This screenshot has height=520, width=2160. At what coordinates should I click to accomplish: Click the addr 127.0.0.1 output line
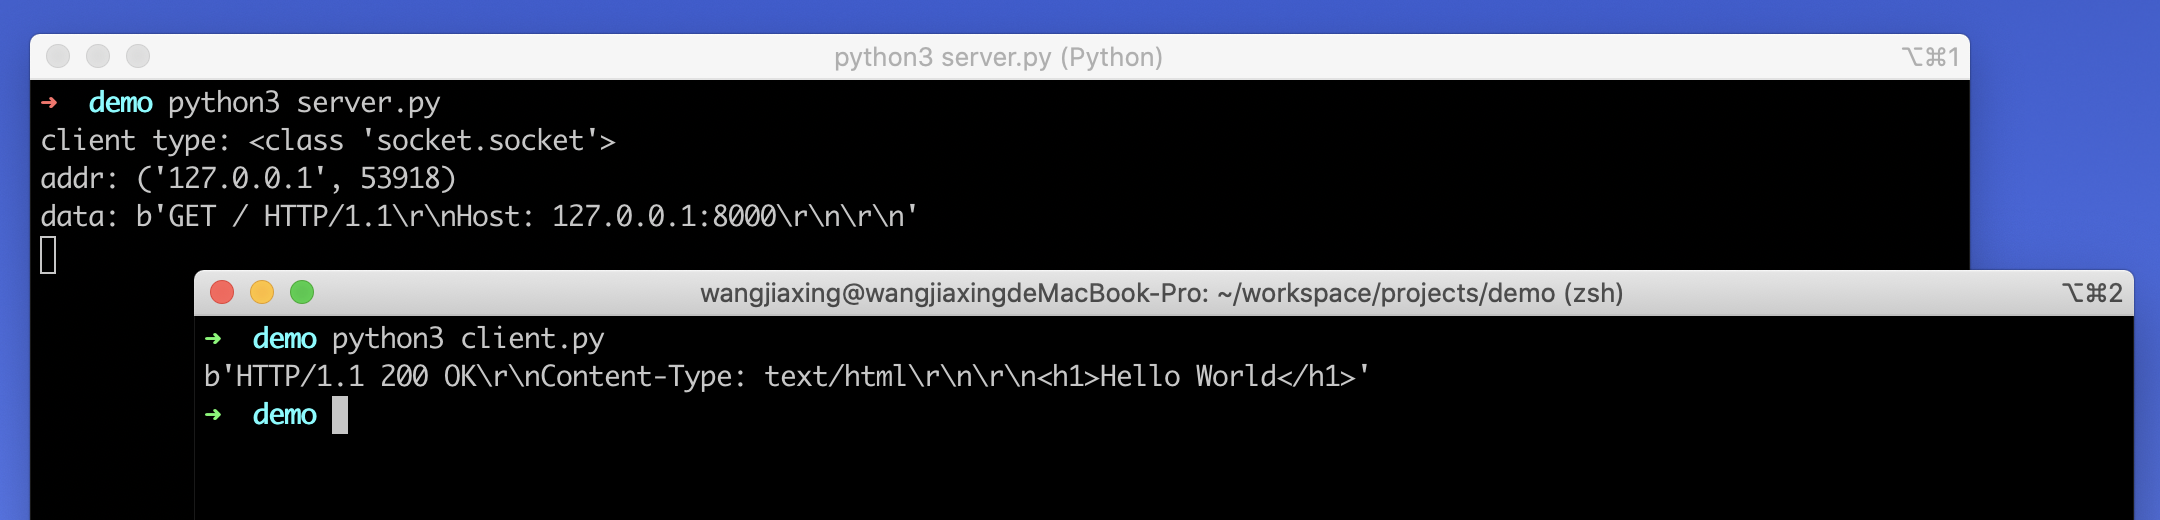248,179
